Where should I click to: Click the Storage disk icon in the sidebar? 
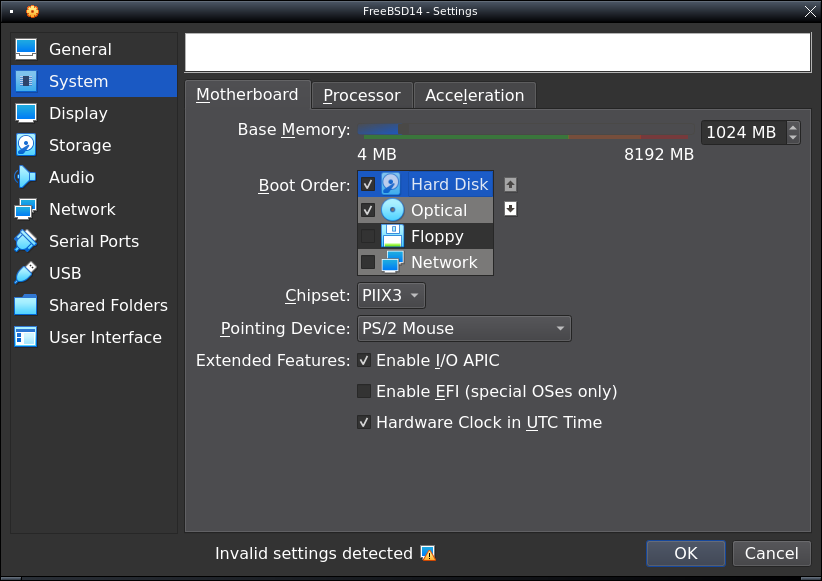[x=26, y=145]
